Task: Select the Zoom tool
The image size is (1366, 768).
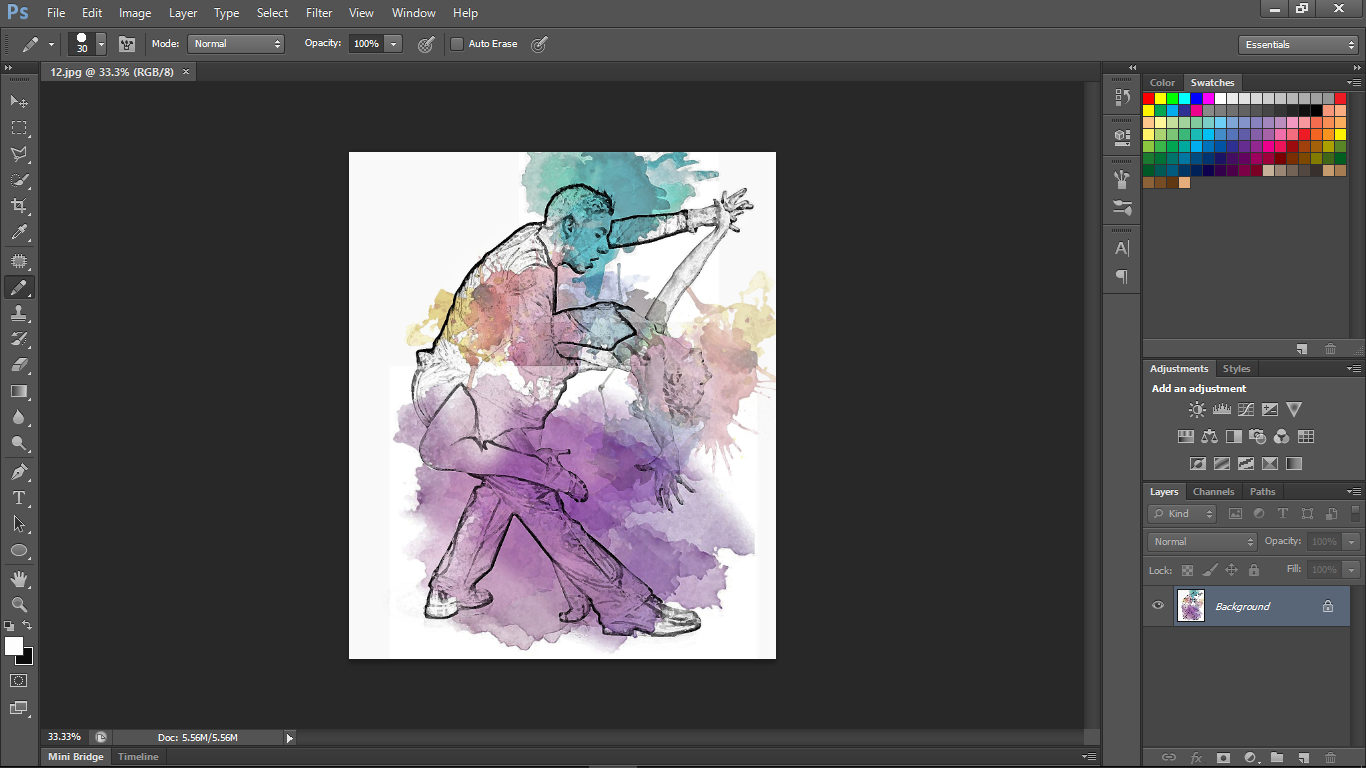Action: click(19, 605)
